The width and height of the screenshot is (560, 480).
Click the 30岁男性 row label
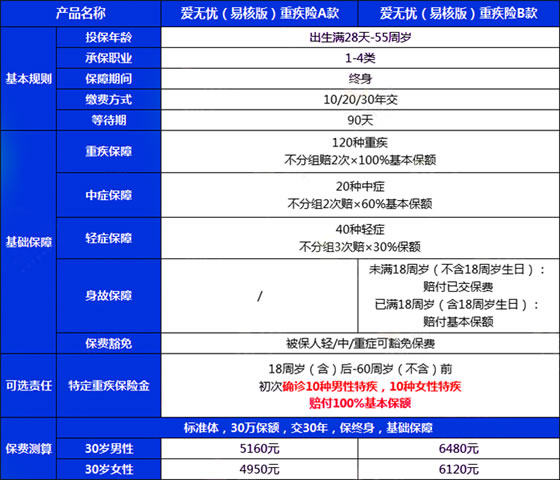109,449
